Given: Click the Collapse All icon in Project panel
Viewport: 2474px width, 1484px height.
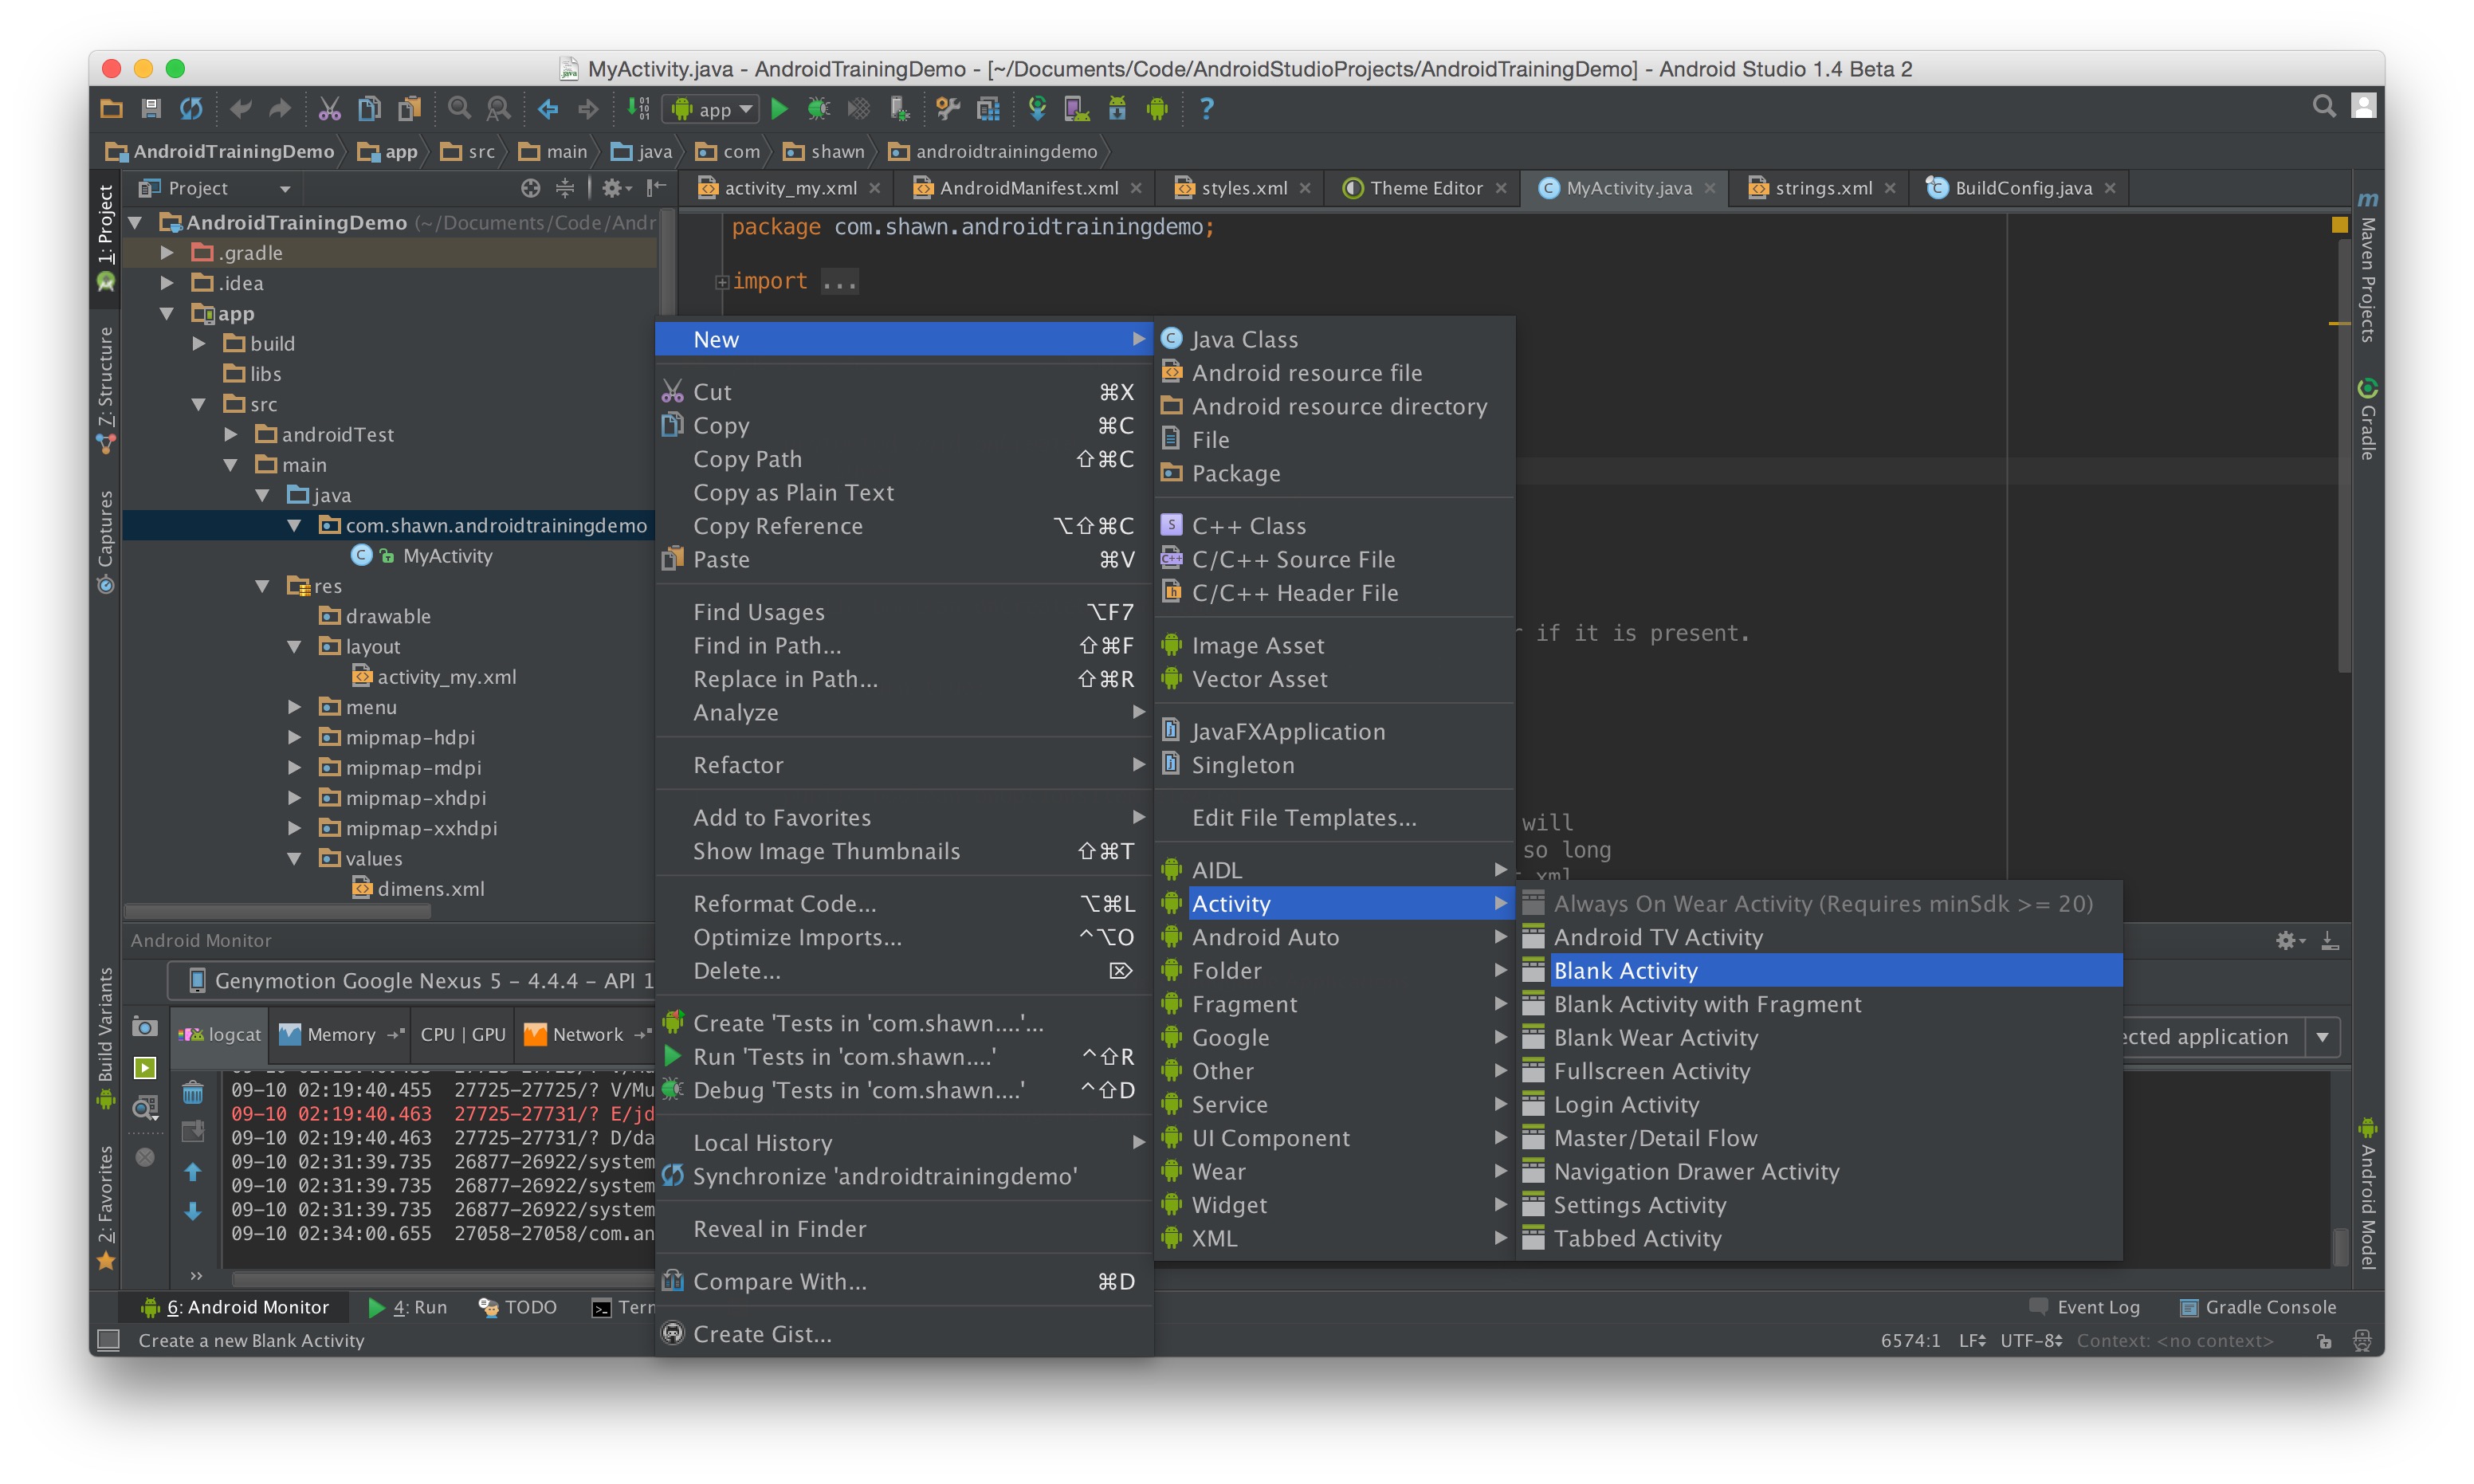Looking at the screenshot, I should click(565, 188).
